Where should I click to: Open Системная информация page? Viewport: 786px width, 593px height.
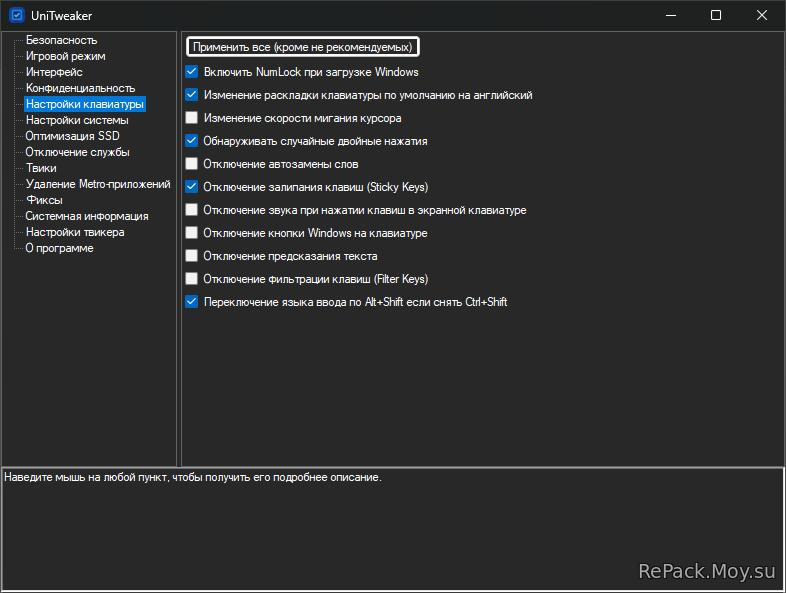87,216
